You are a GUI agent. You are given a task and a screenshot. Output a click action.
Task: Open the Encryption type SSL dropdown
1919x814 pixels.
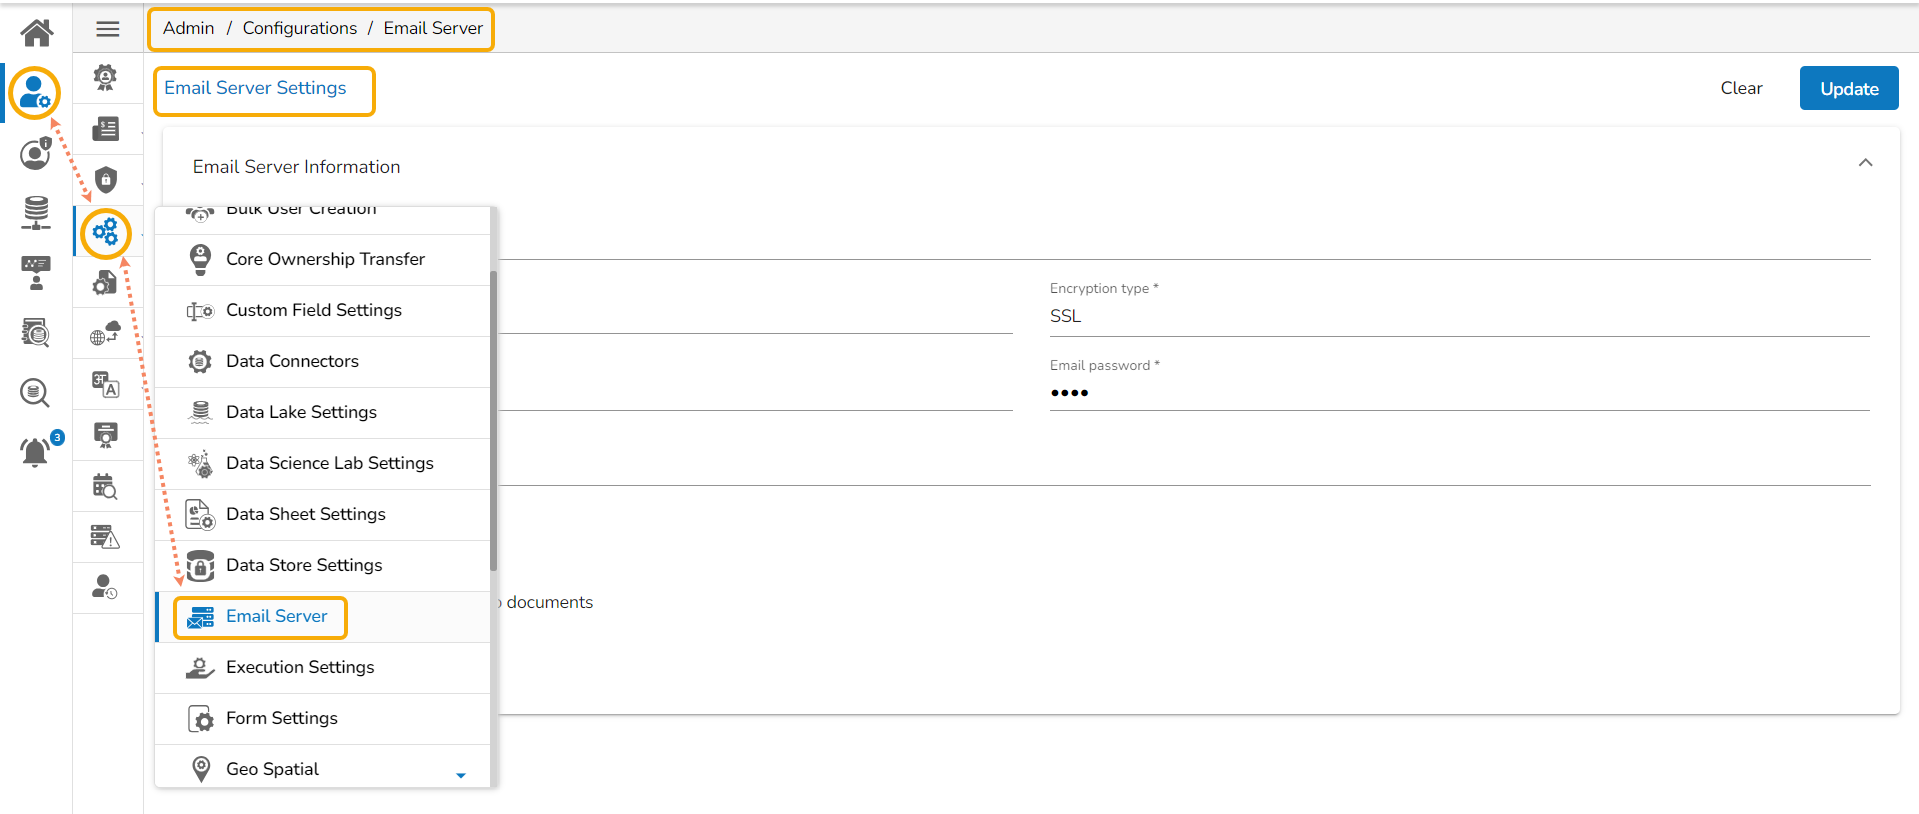(1458, 316)
